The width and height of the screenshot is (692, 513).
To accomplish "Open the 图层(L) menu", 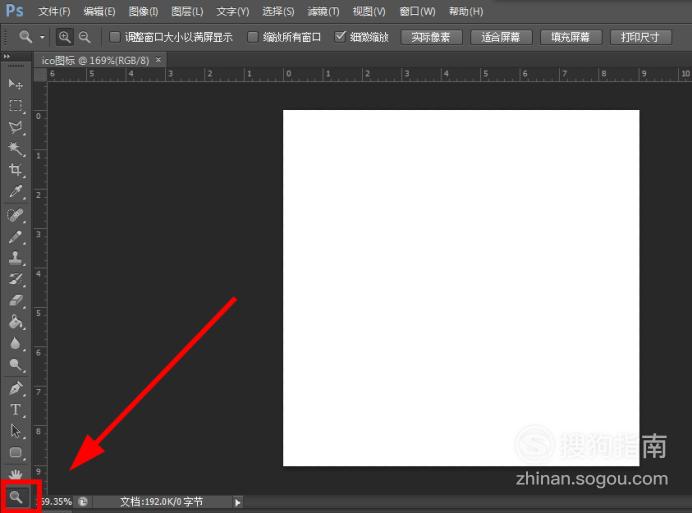I will 187,11.
